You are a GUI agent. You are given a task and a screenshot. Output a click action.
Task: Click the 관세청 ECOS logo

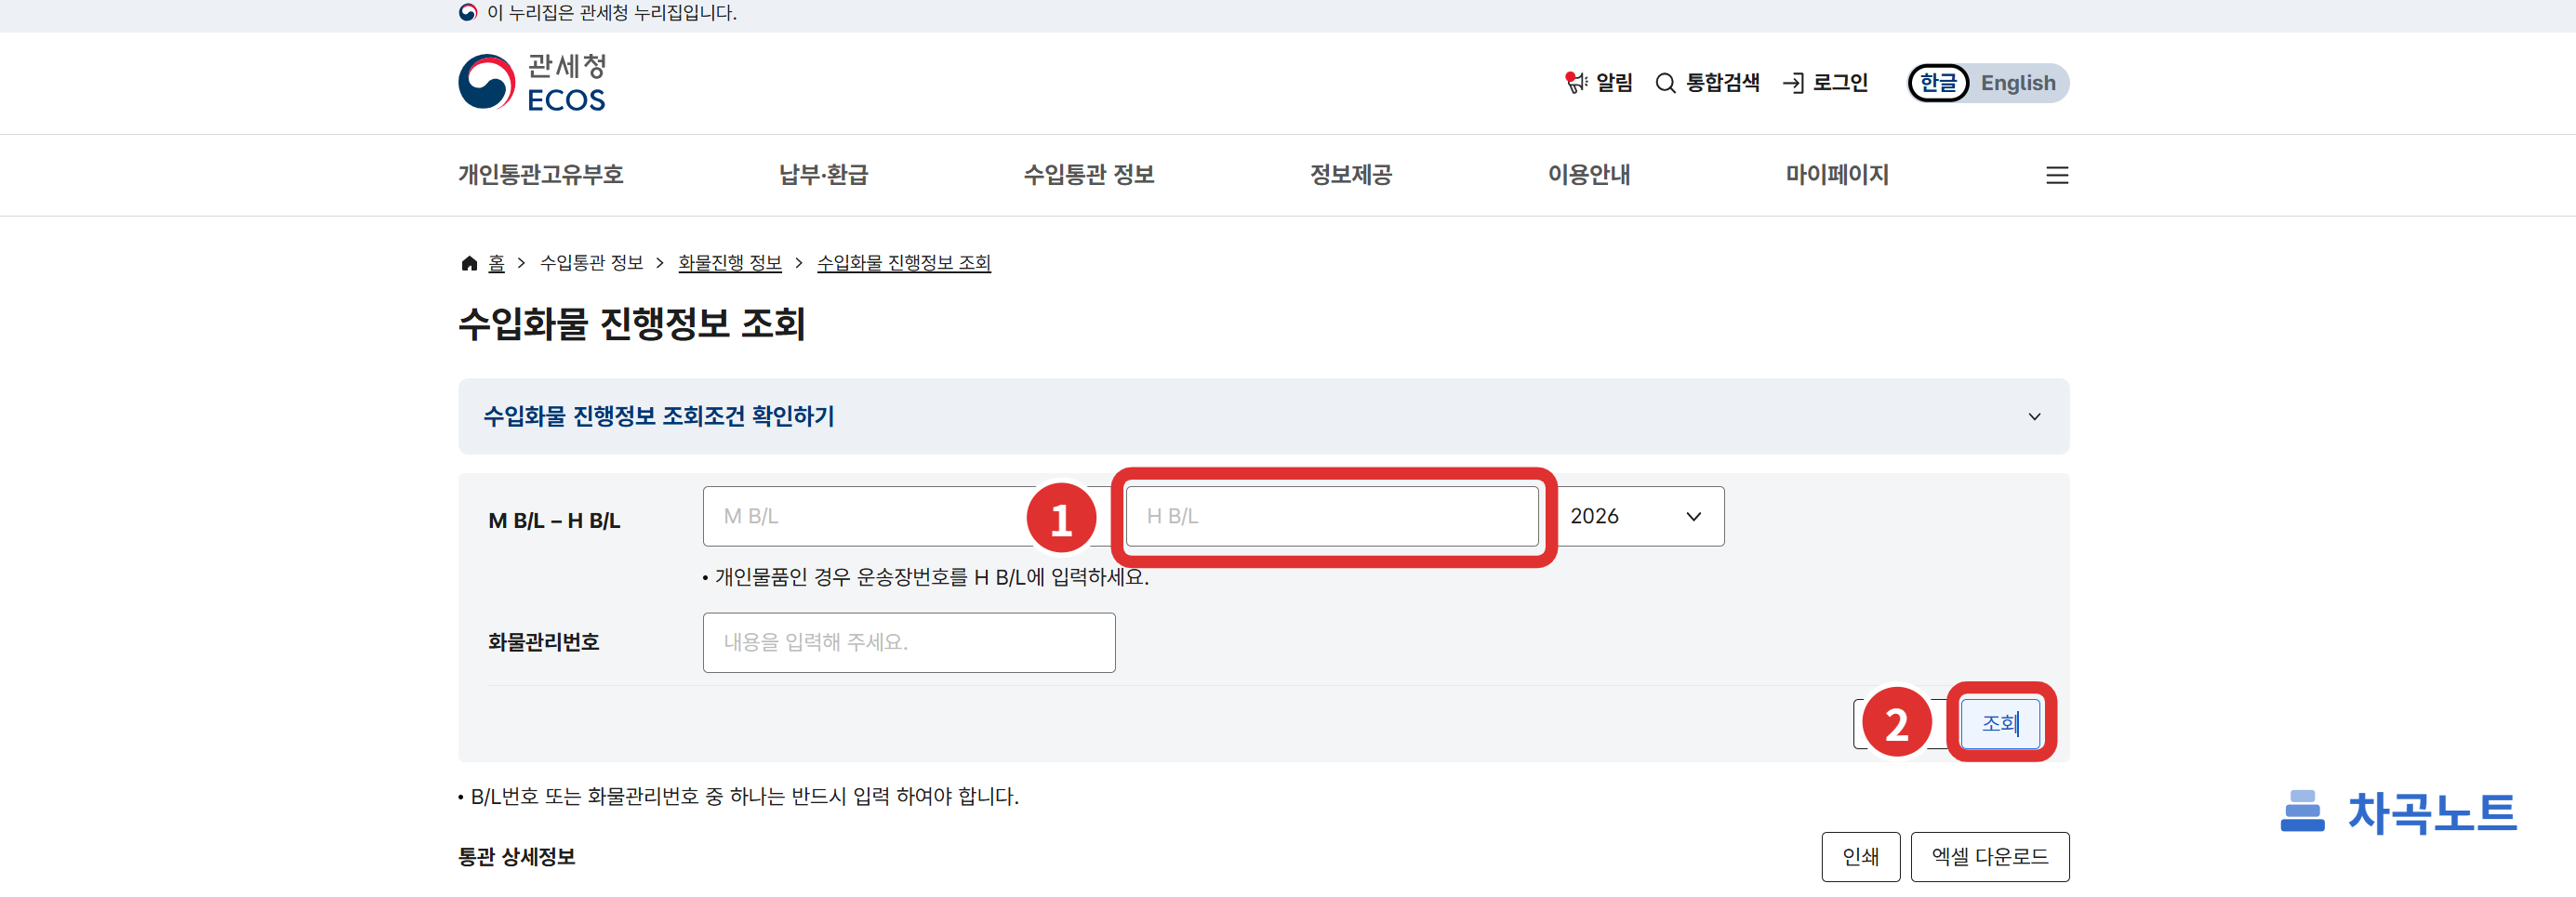click(x=532, y=82)
